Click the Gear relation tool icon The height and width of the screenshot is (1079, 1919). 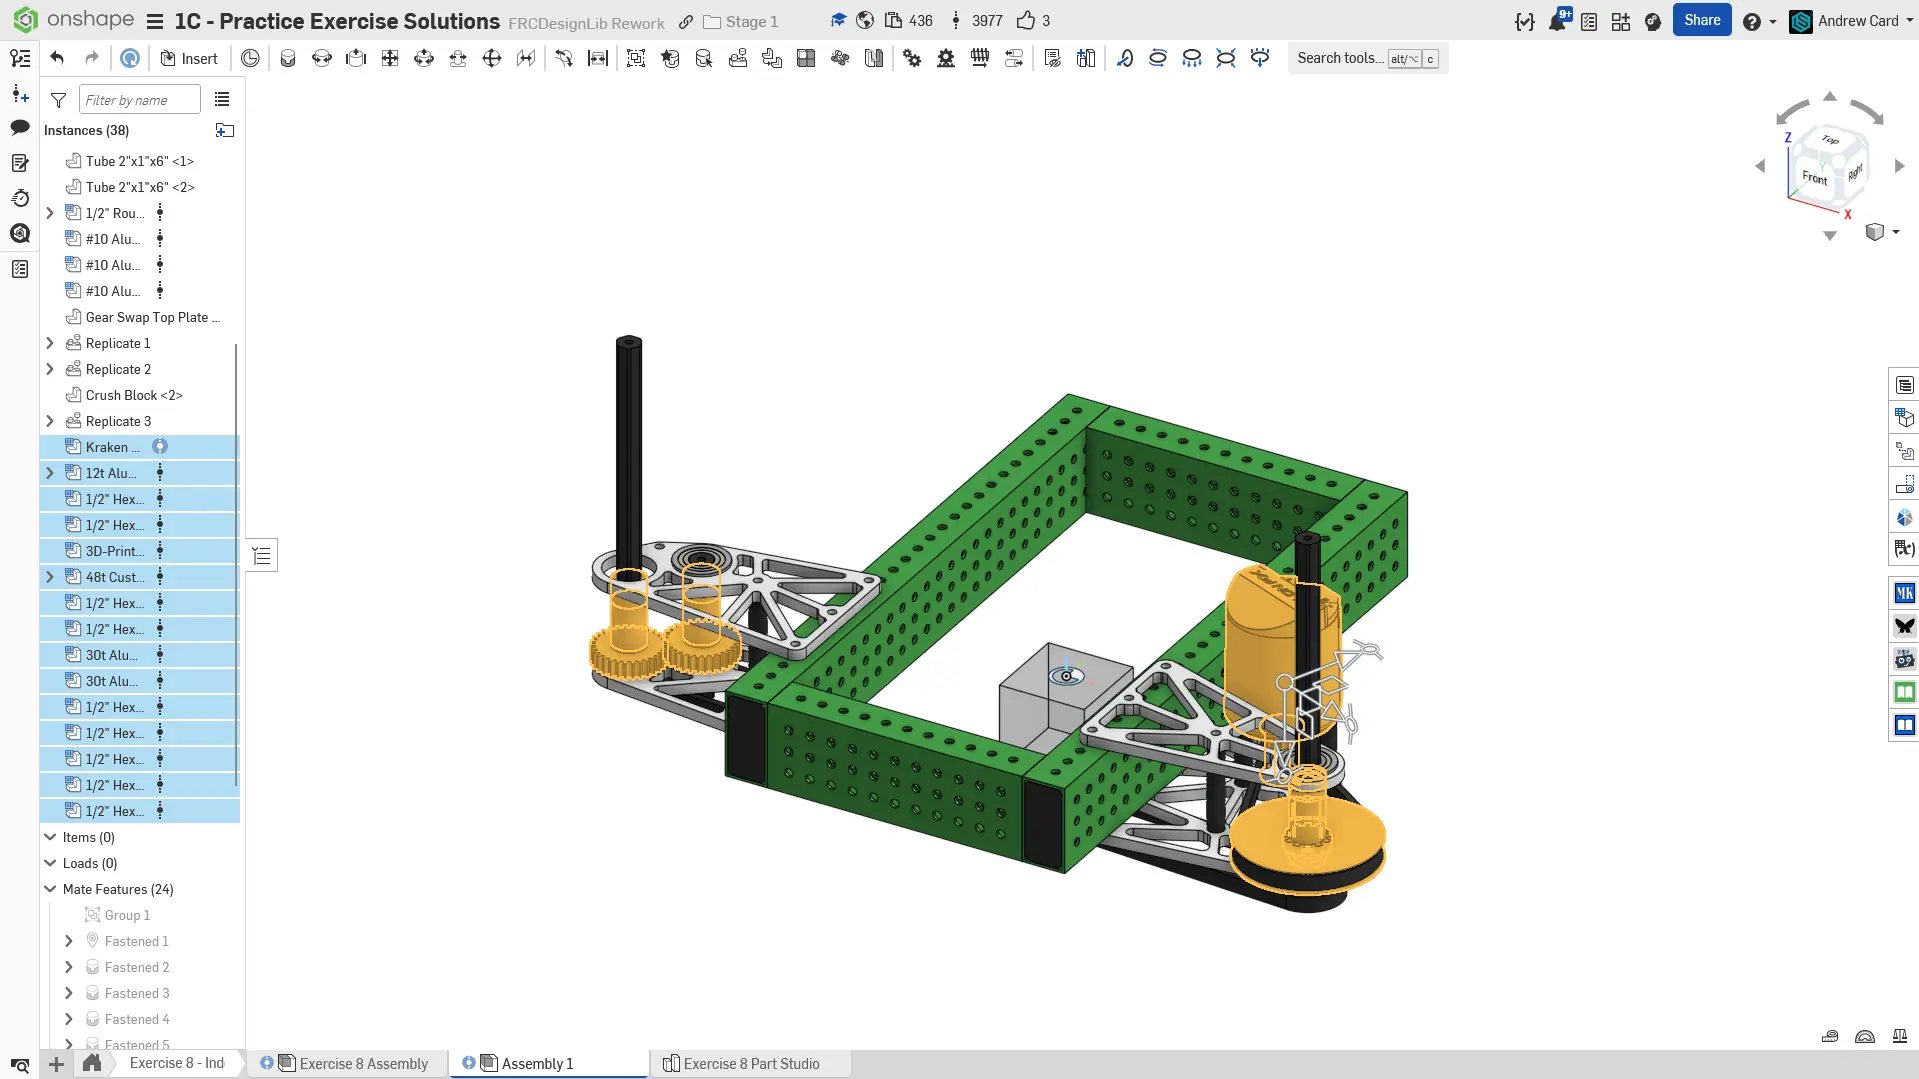[x=912, y=58]
